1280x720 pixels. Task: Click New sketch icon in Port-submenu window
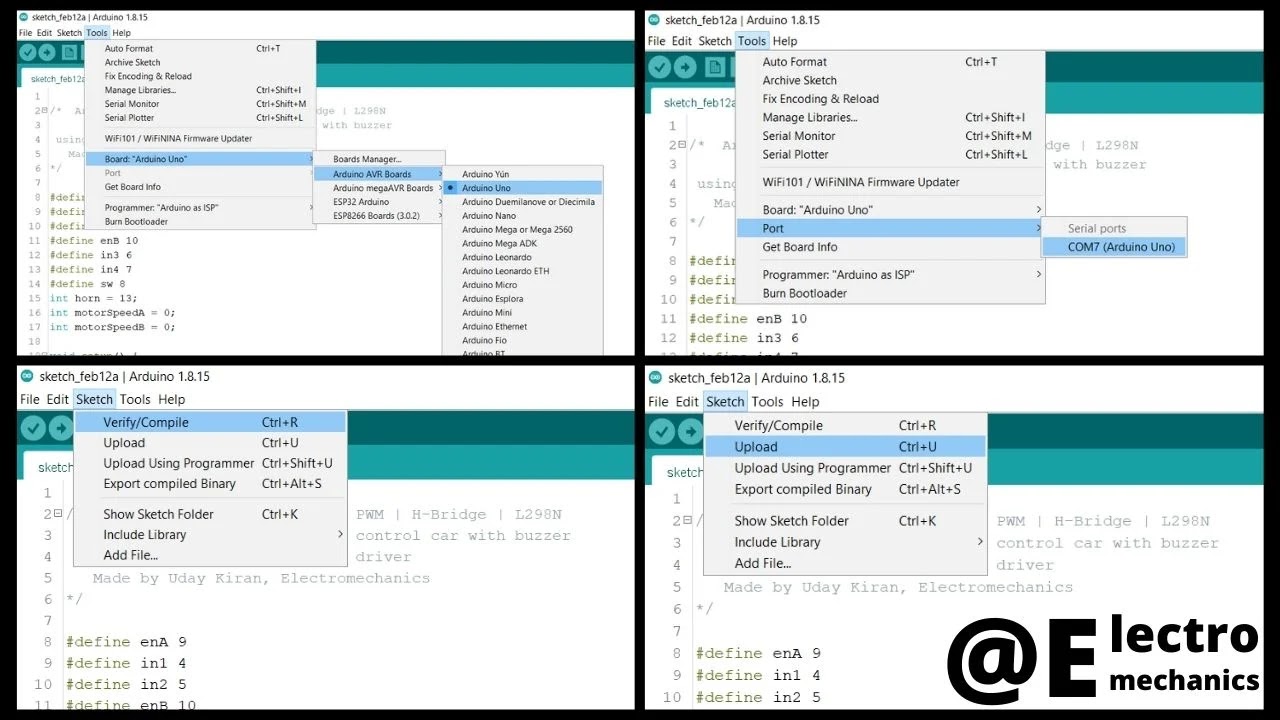pyautogui.click(x=714, y=67)
